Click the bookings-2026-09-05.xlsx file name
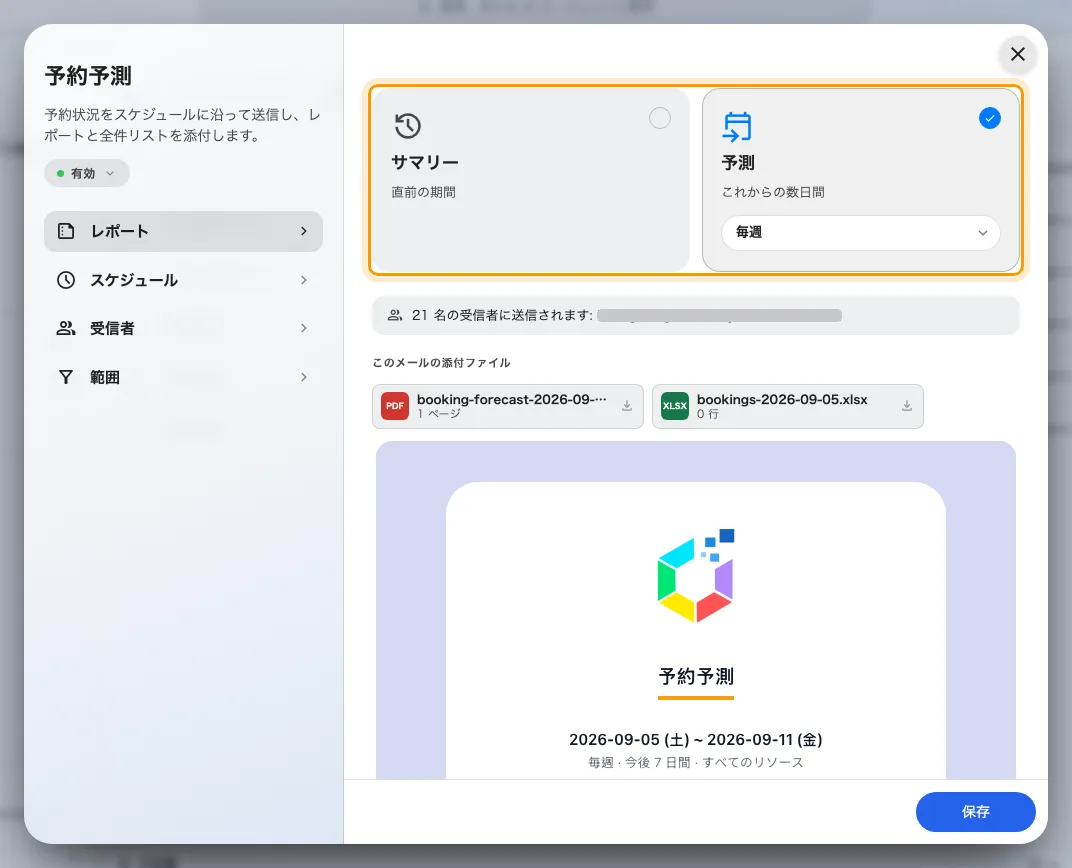 tap(782, 399)
